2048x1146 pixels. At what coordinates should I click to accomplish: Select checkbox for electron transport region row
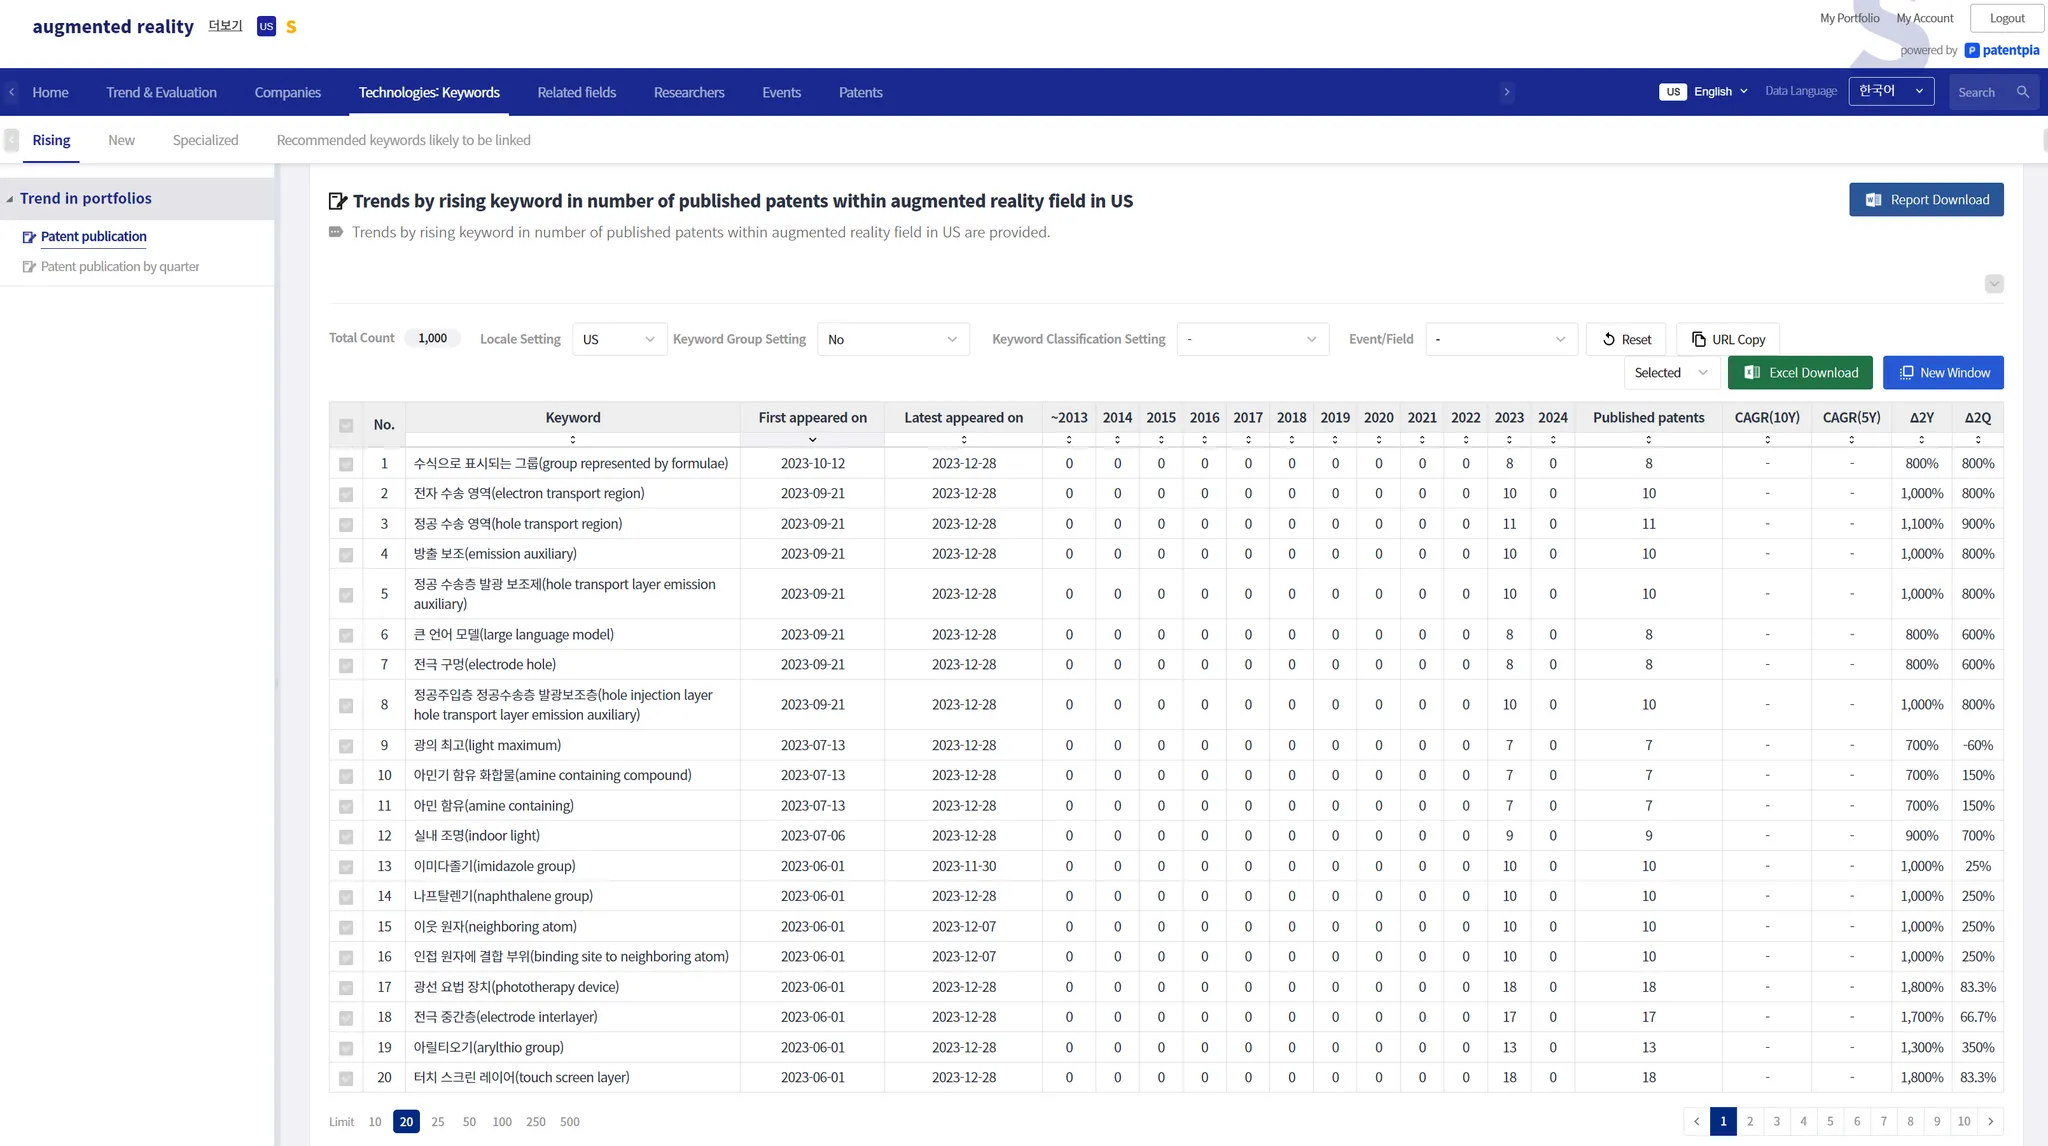coord(346,494)
